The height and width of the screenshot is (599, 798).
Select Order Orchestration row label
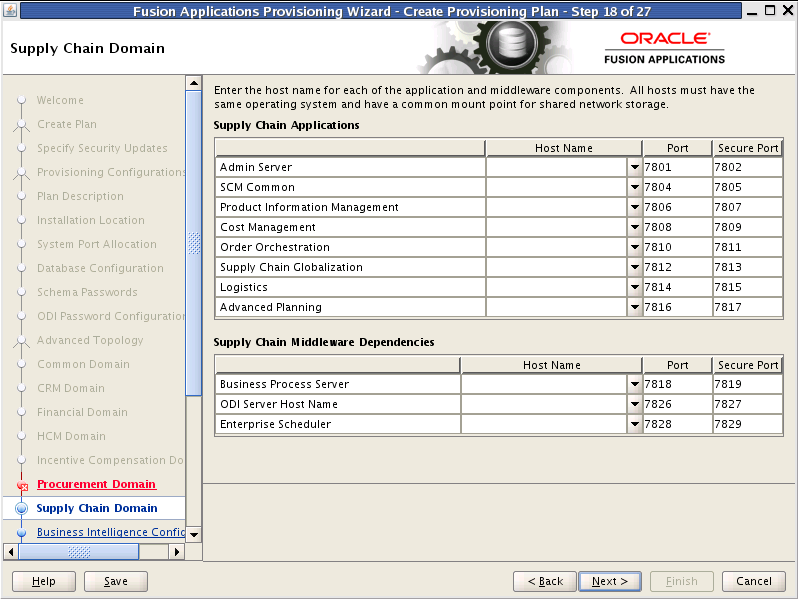click(275, 247)
